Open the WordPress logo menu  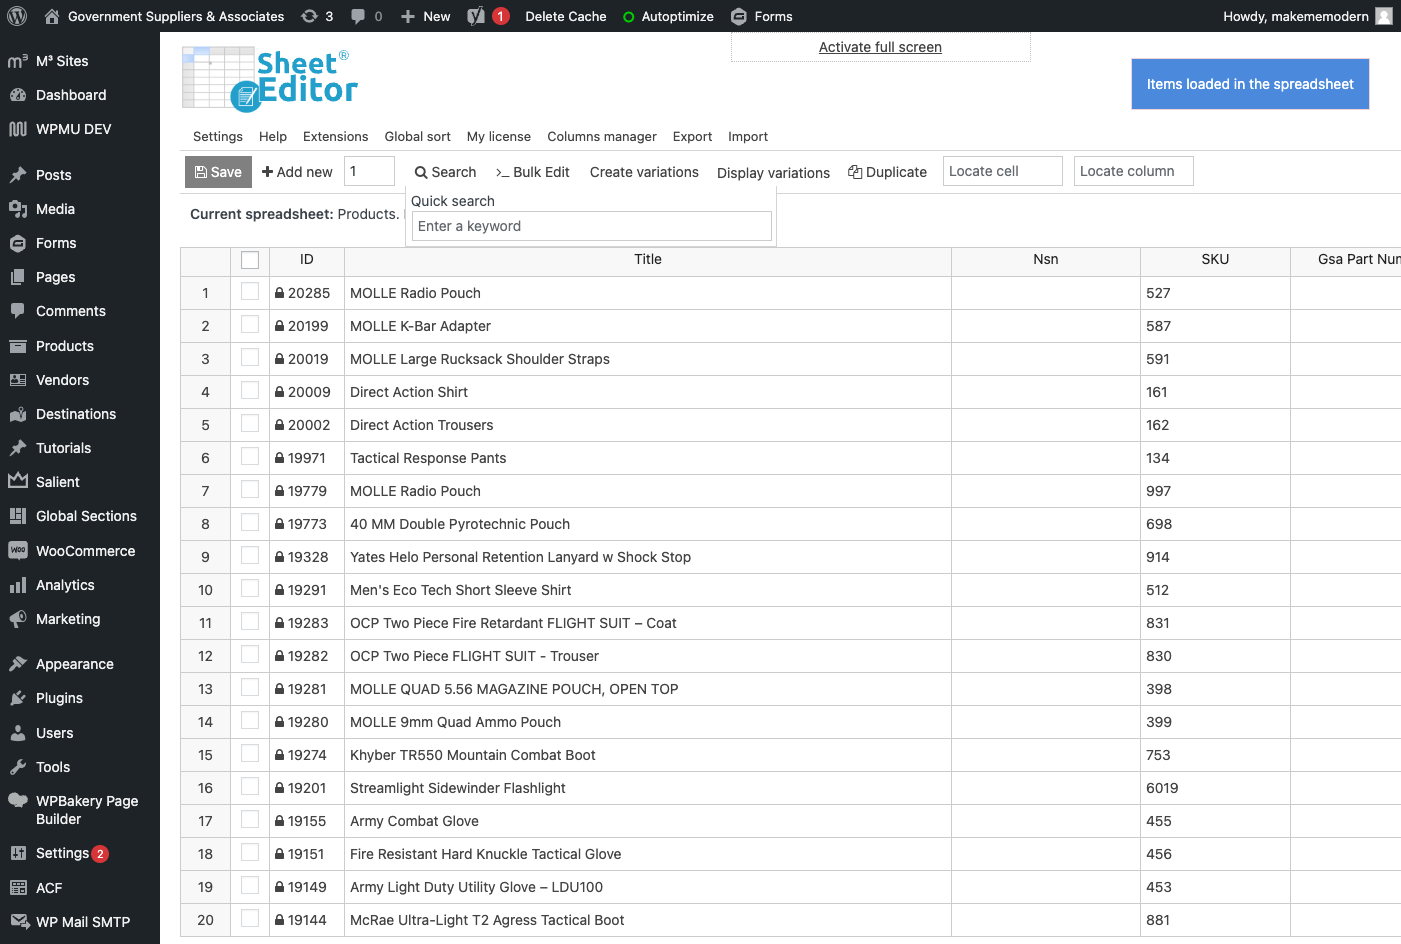[x=17, y=16]
